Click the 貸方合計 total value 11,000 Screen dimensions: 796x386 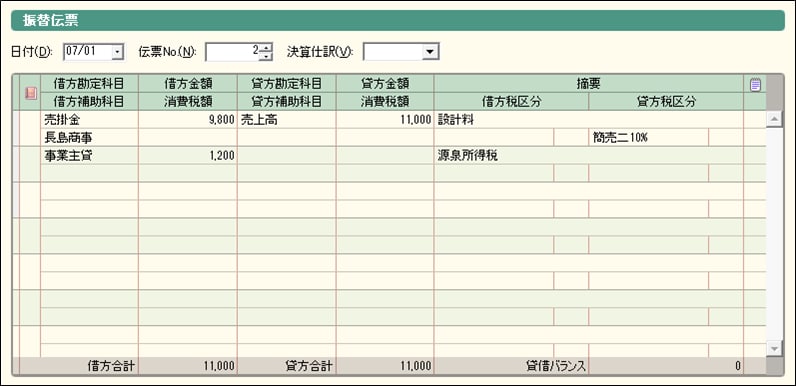click(385, 366)
